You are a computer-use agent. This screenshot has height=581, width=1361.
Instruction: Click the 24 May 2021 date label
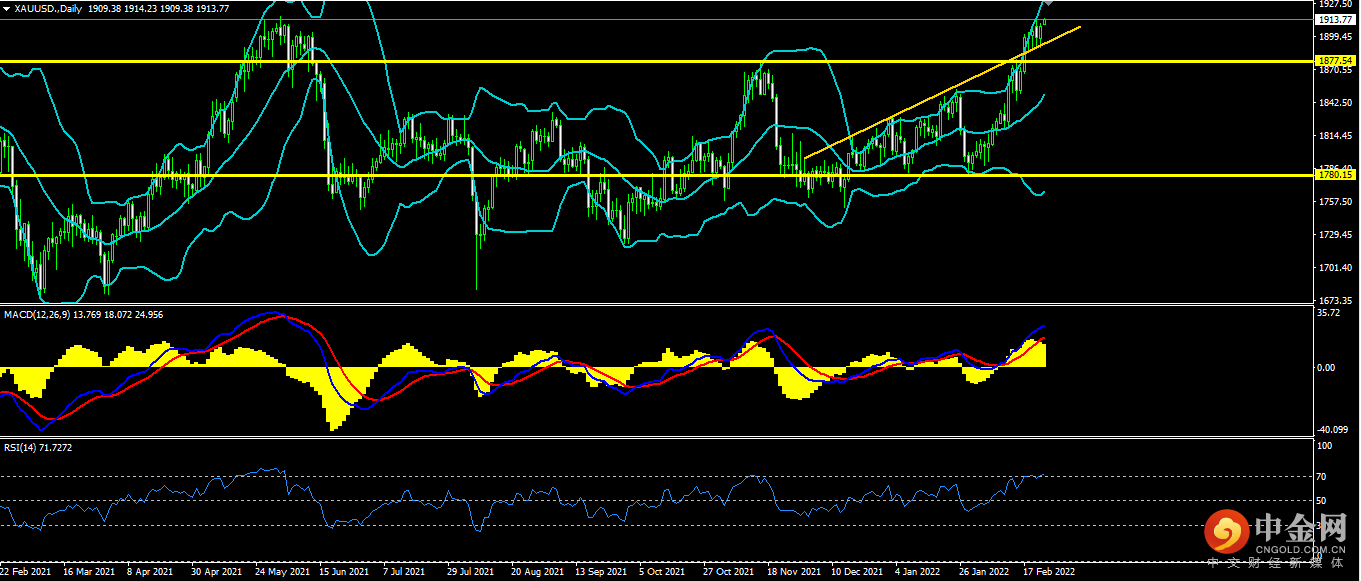coord(282,572)
